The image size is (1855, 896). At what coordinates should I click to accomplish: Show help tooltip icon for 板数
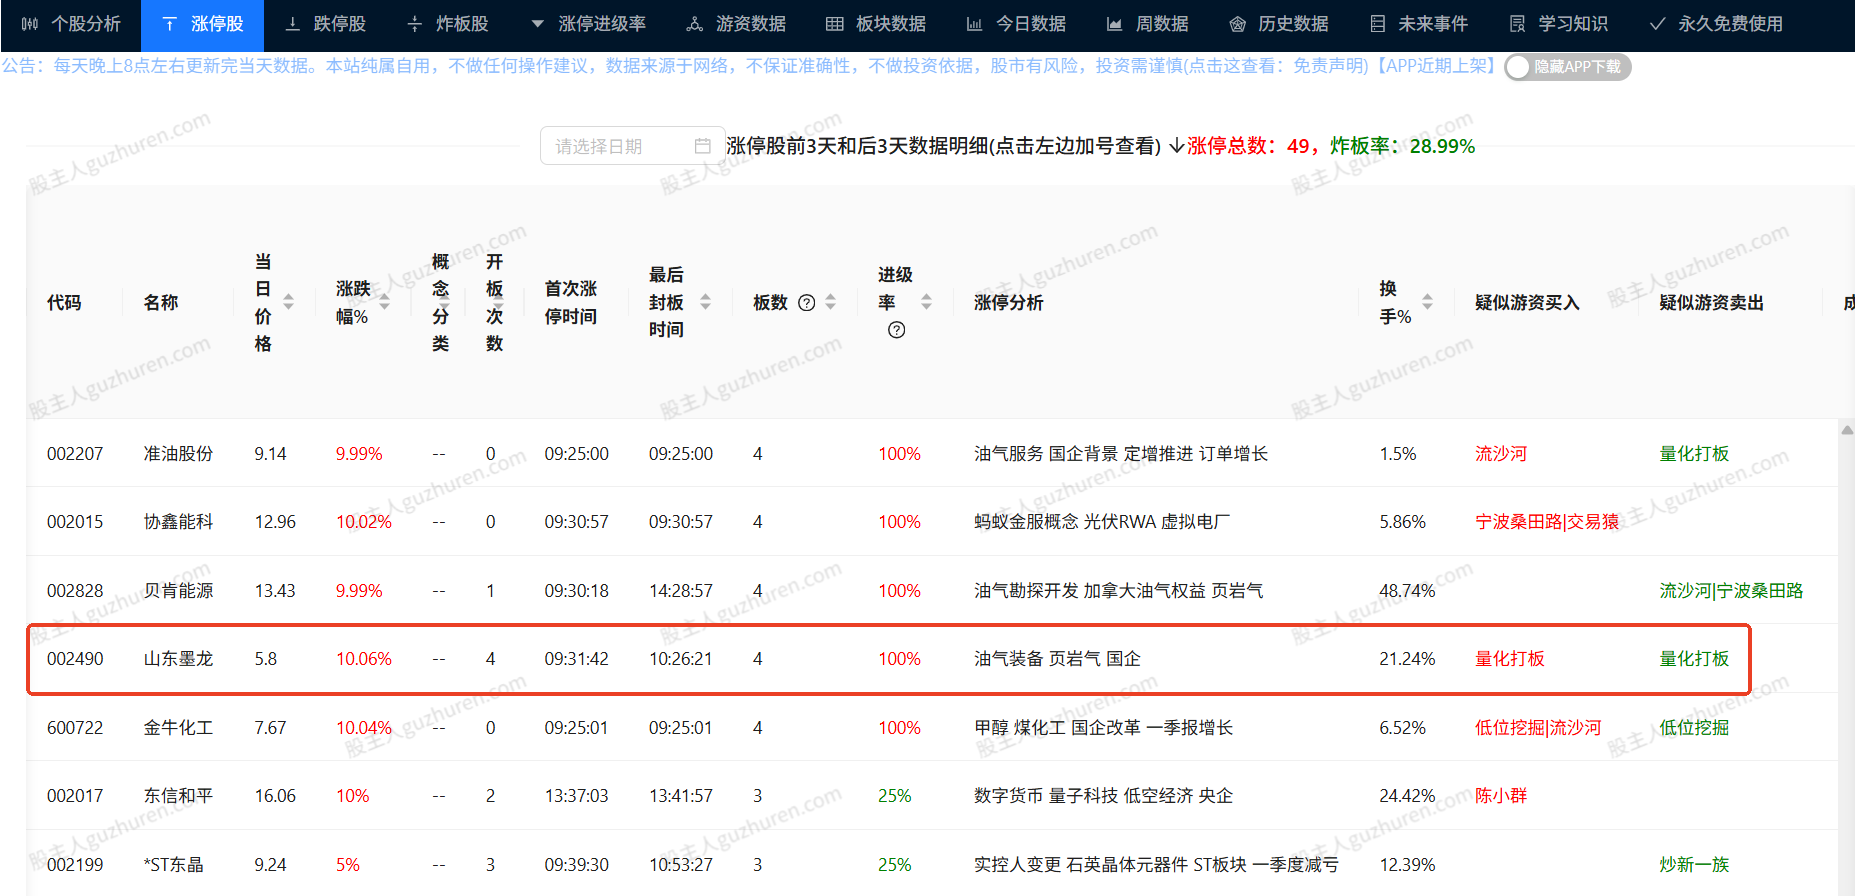807,303
